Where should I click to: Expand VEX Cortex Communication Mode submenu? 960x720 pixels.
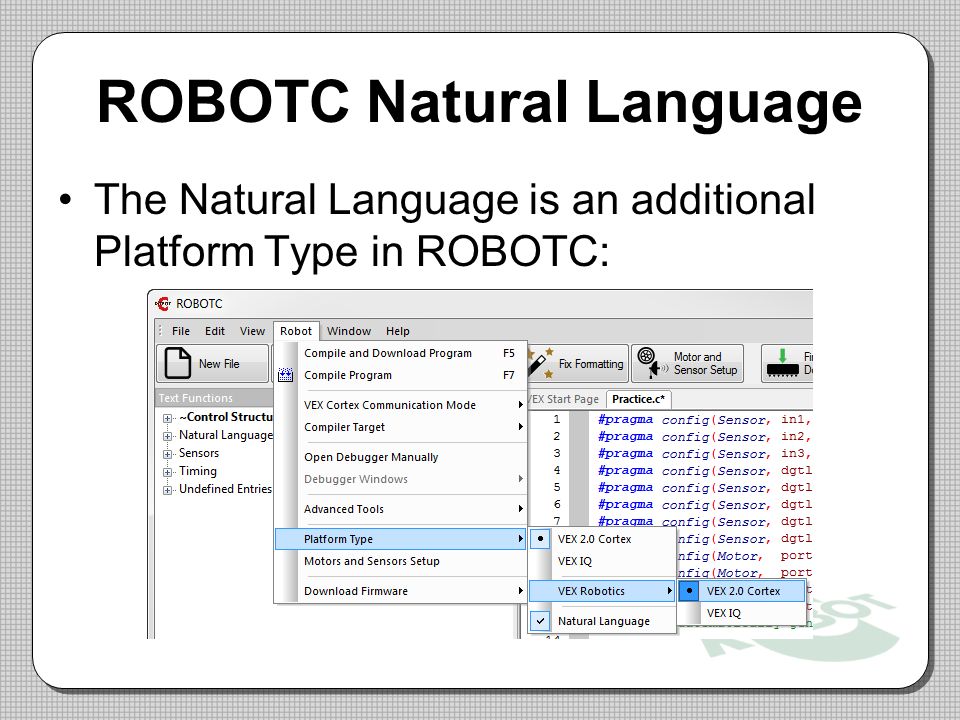pyautogui.click(x=400, y=405)
